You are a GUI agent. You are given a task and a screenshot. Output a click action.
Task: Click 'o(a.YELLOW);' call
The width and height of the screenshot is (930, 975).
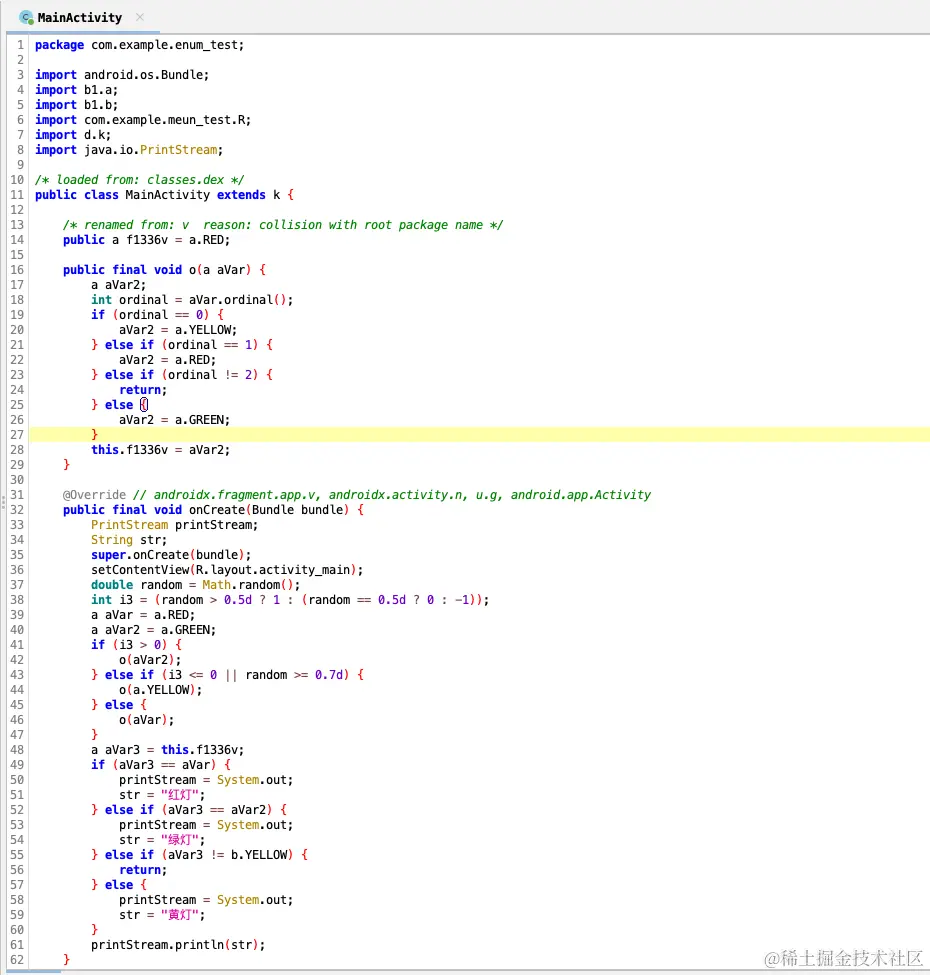click(x=160, y=690)
